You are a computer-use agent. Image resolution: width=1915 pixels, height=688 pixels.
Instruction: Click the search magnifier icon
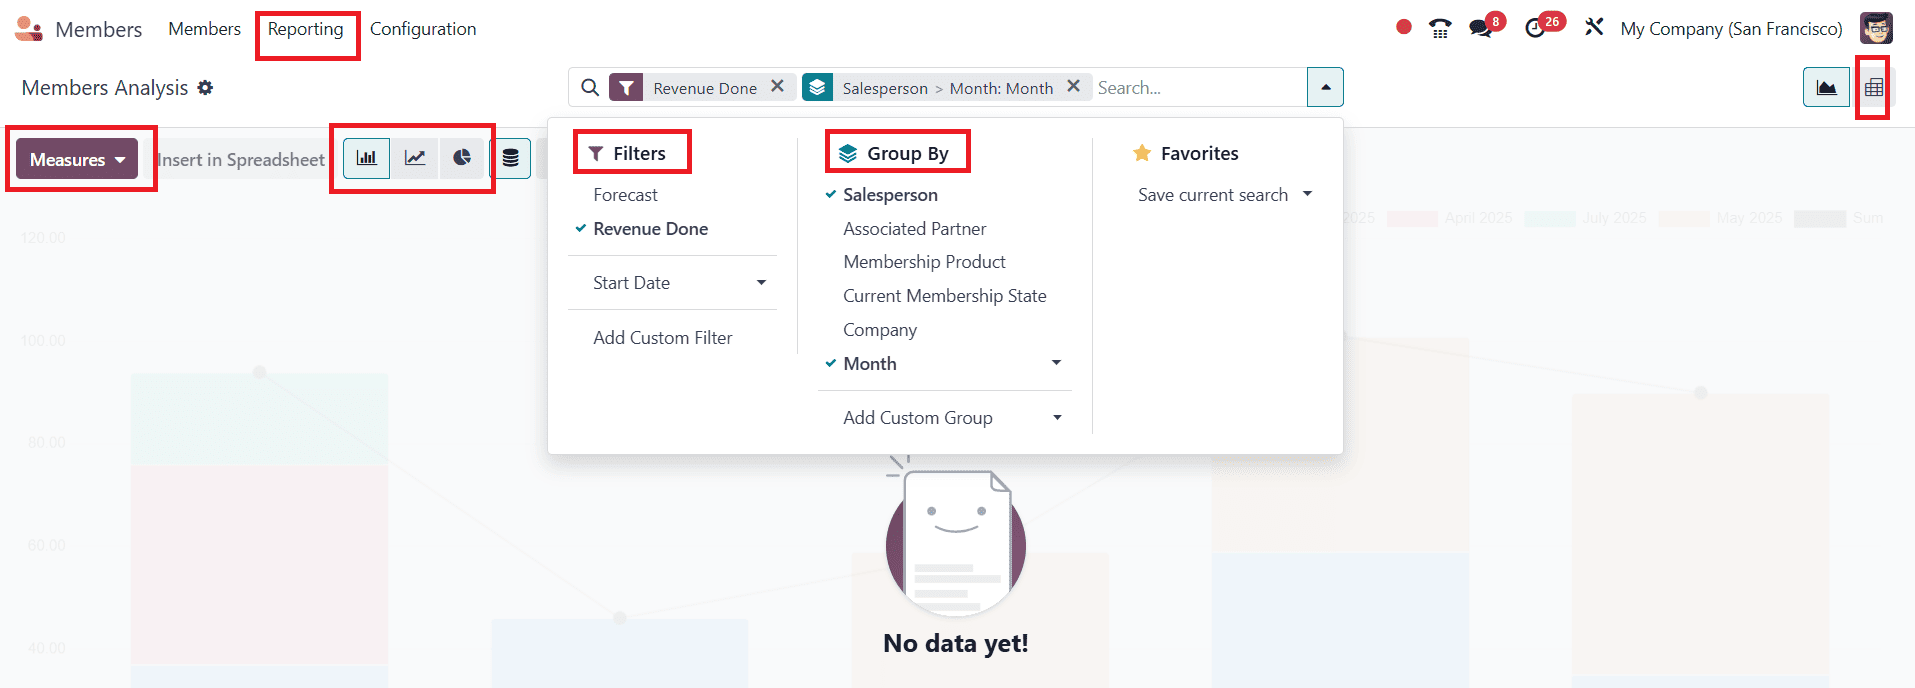(590, 88)
